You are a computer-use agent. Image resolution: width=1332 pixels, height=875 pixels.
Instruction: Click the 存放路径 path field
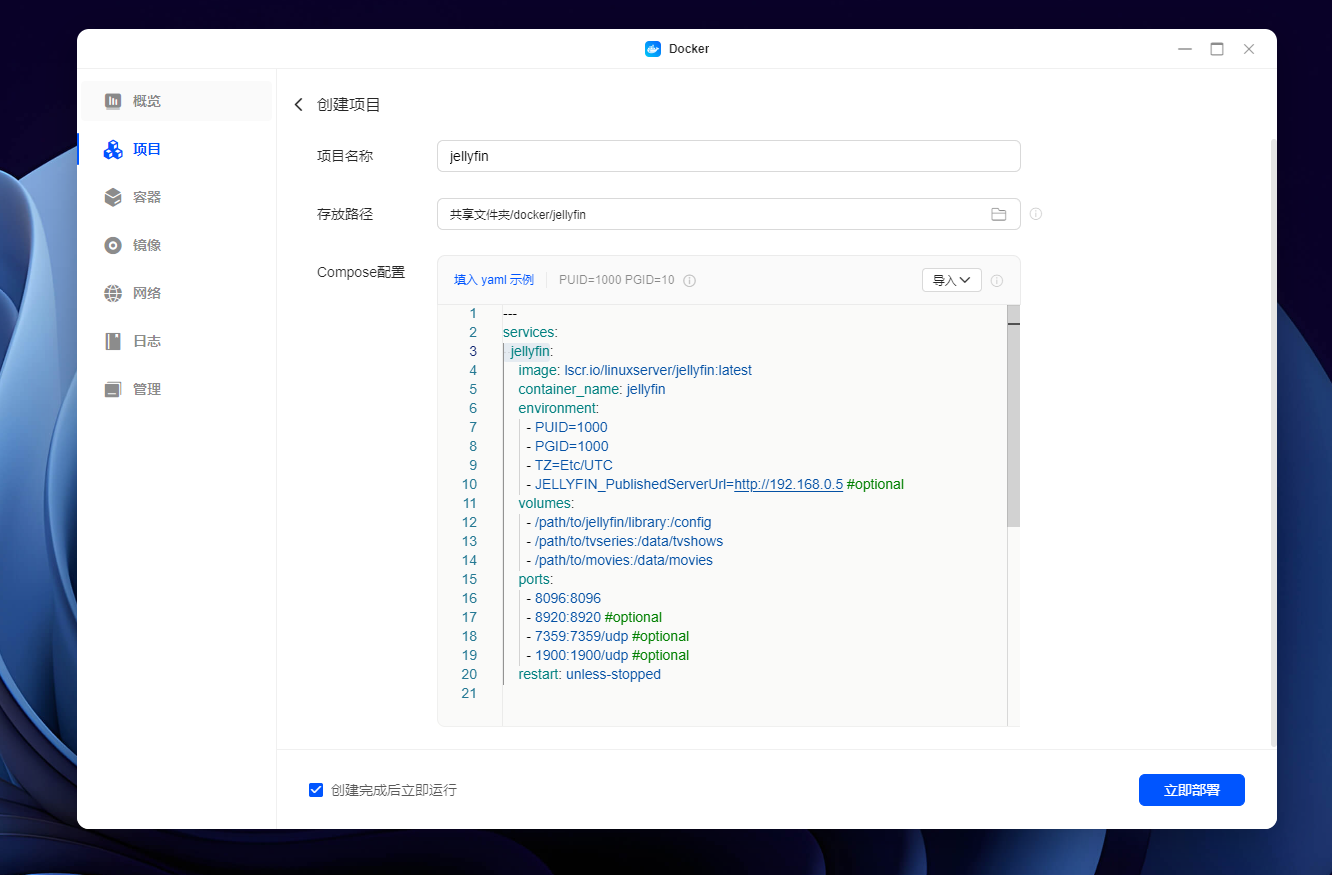click(729, 214)
